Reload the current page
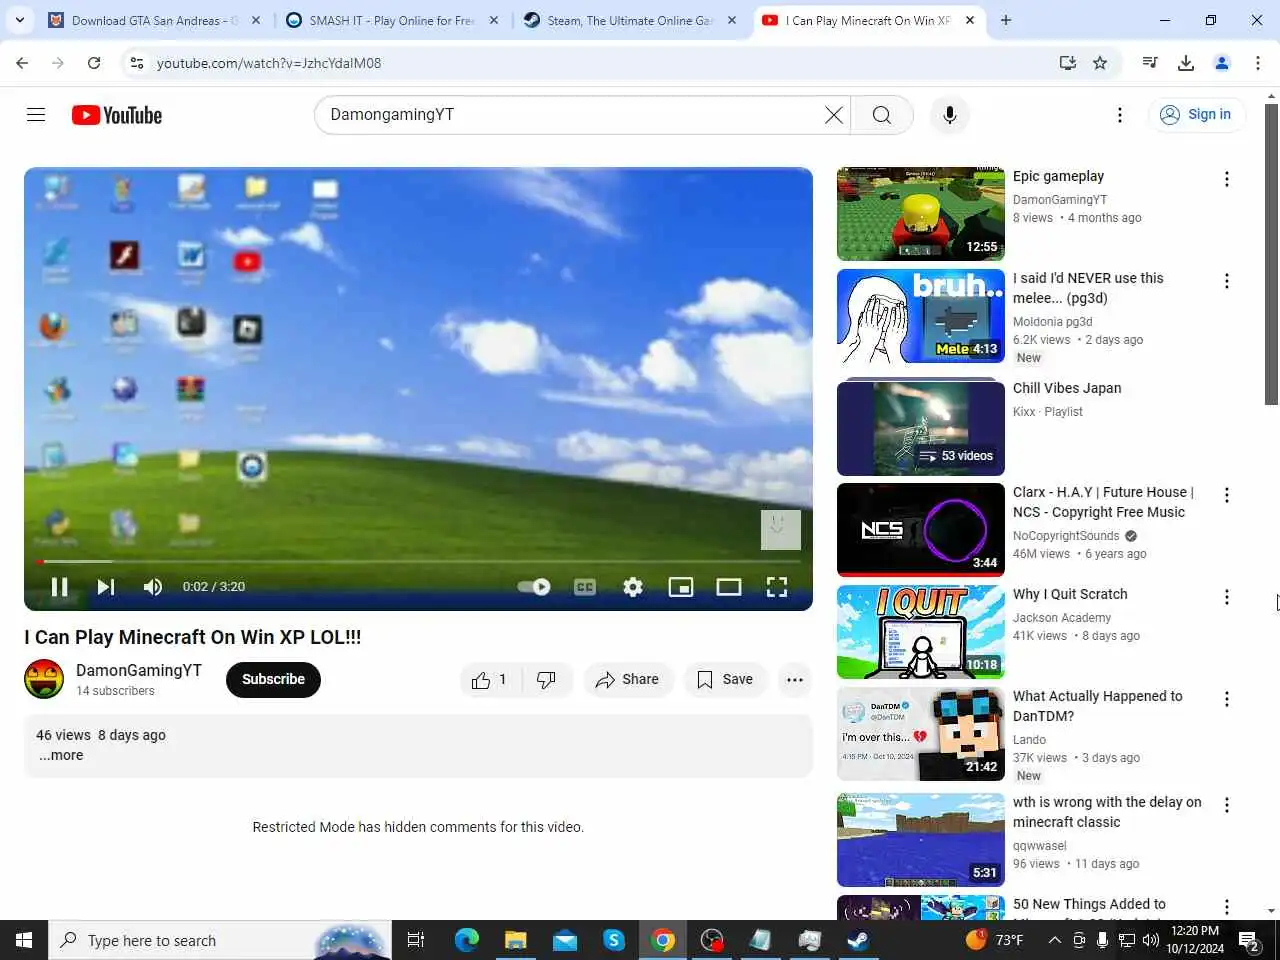Viewport: 1280px width, 960px height. (x=94, y=63)
